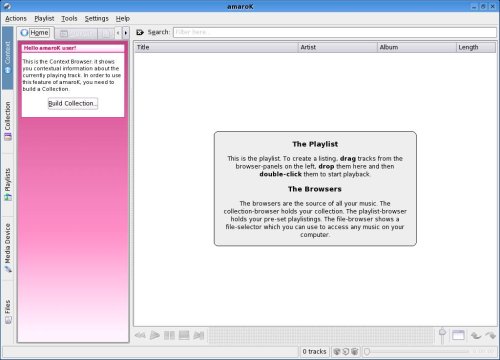Open the Settings menu

coord(97,18)
